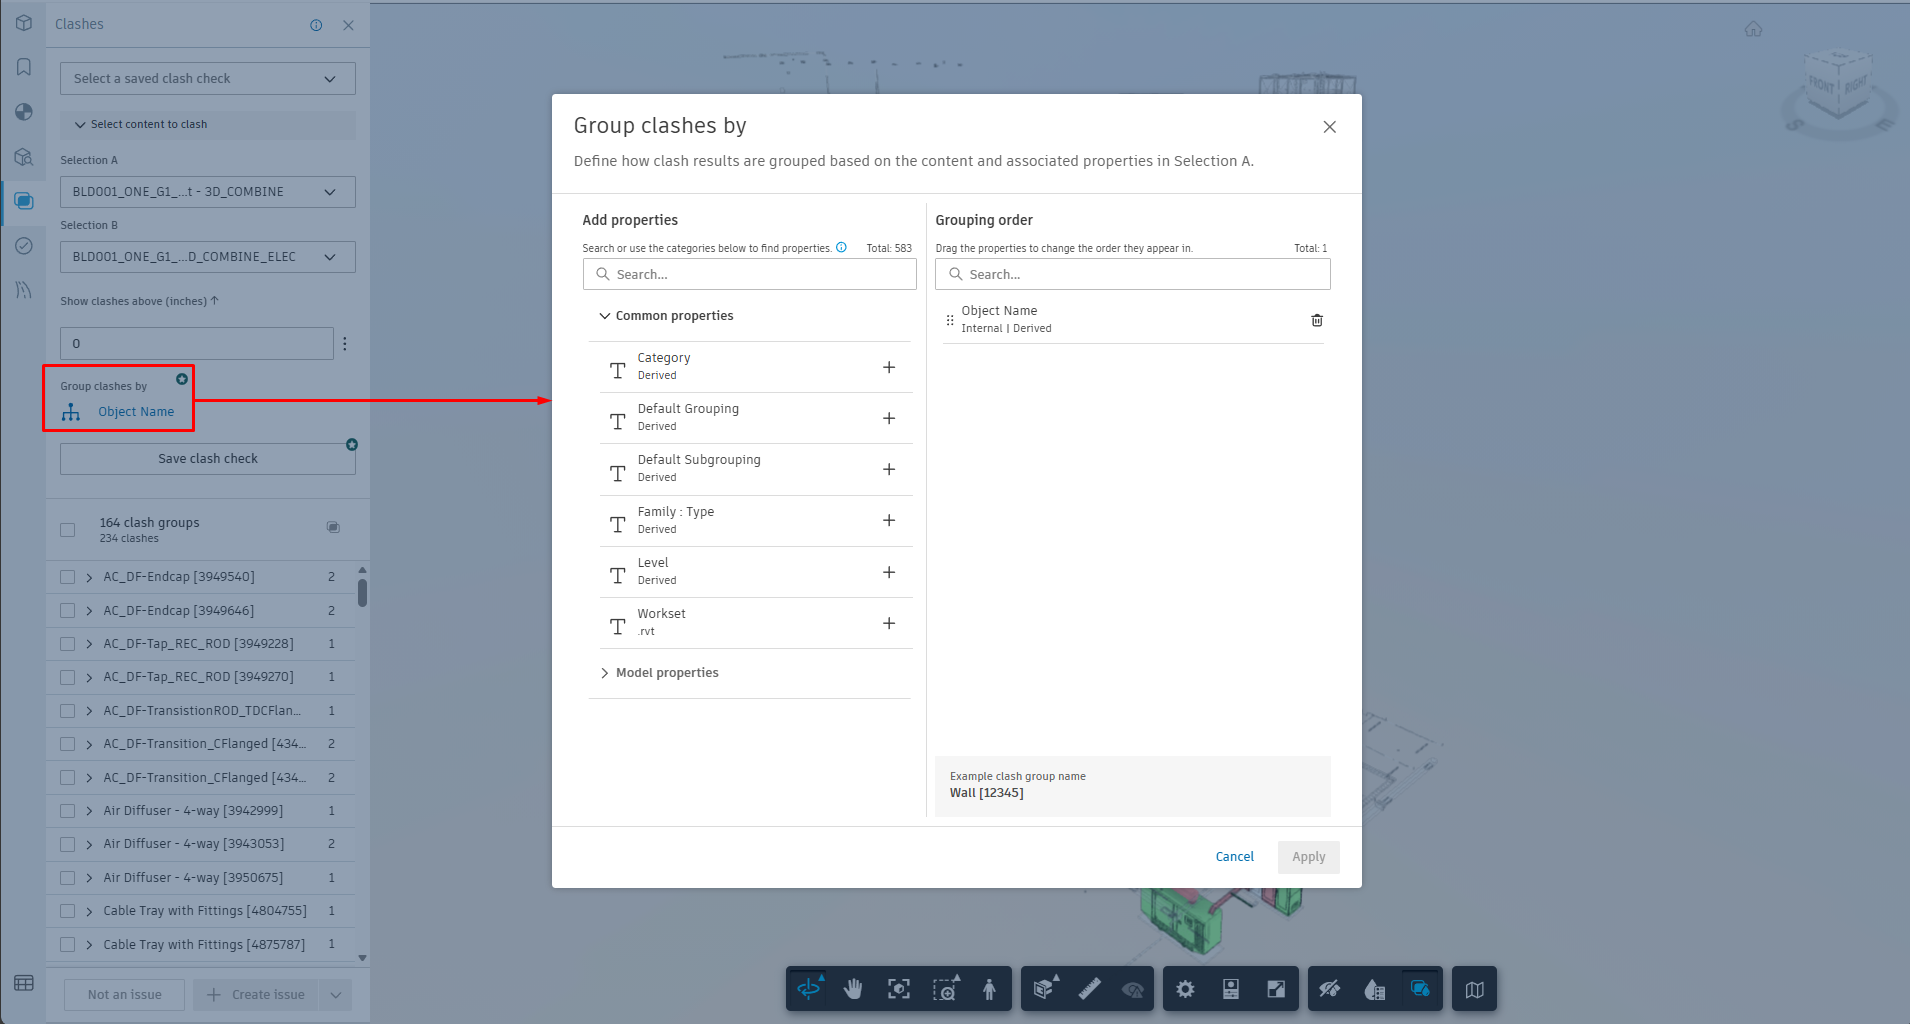The image size is (1910, 1024).
Task: Expand the Air Diffuser - 4-way [3942999] group
Action: click(89, 811)
